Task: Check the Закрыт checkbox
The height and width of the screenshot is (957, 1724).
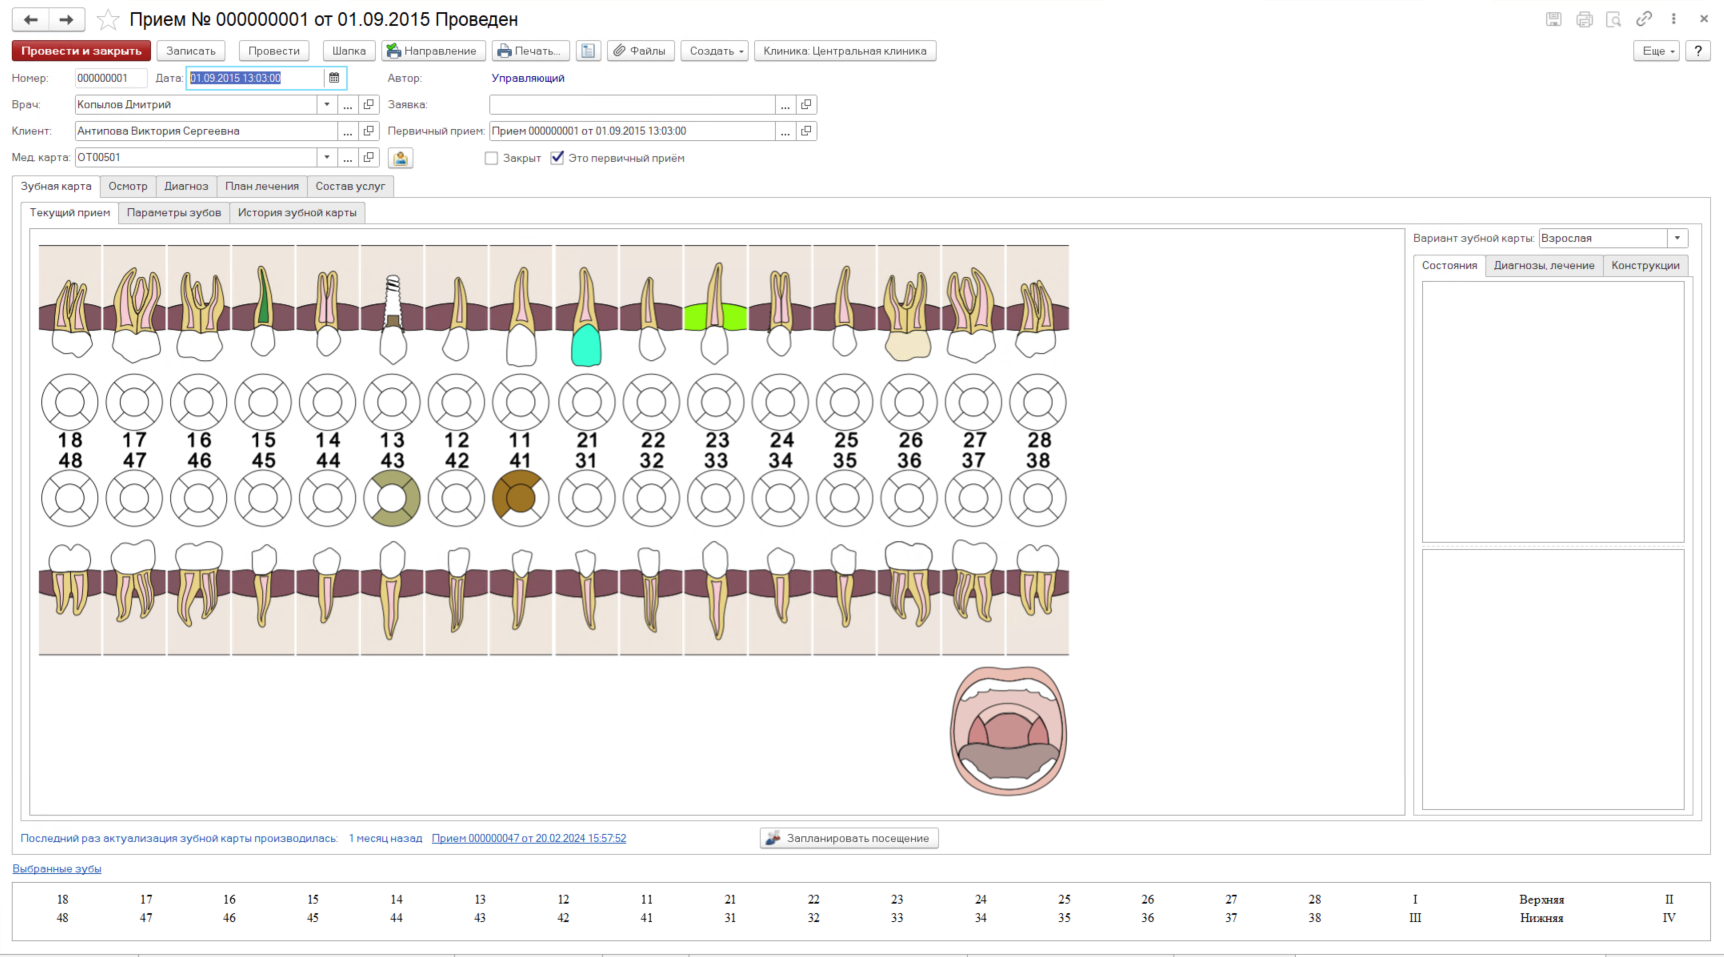Action: (491, 158)
